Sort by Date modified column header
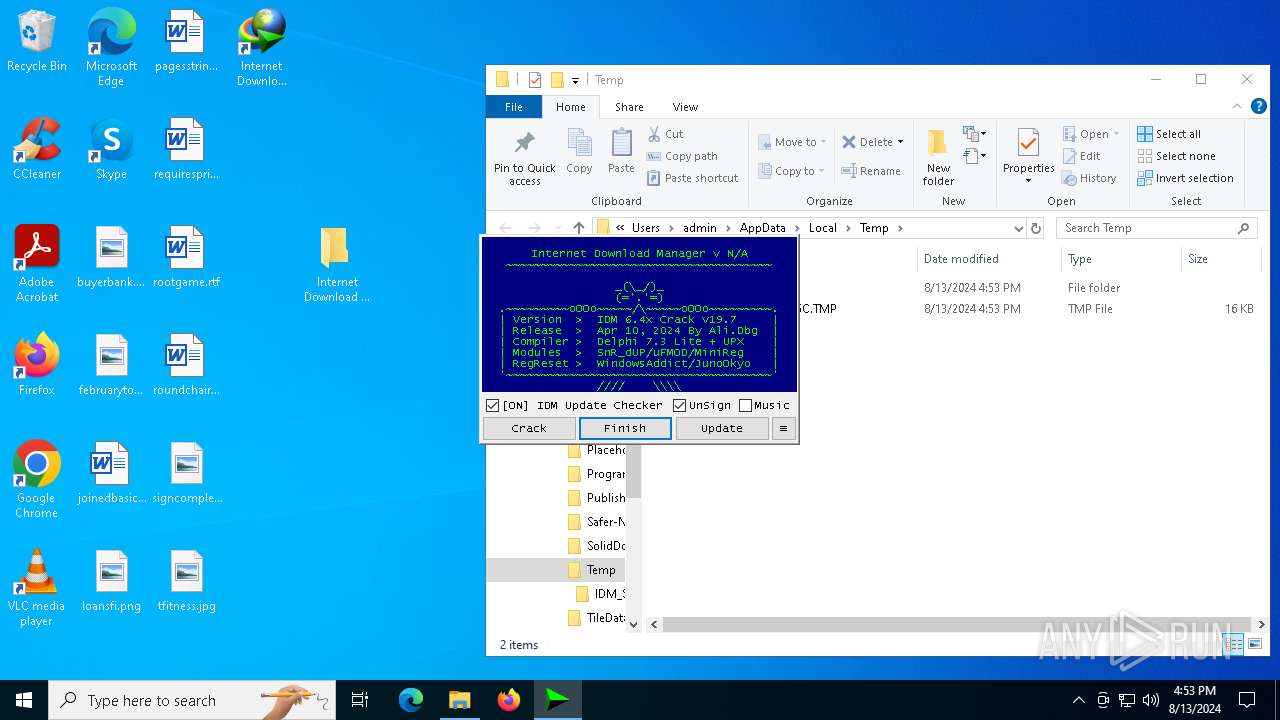This screenshot has width=1280, height=720. tap(961, 259)
